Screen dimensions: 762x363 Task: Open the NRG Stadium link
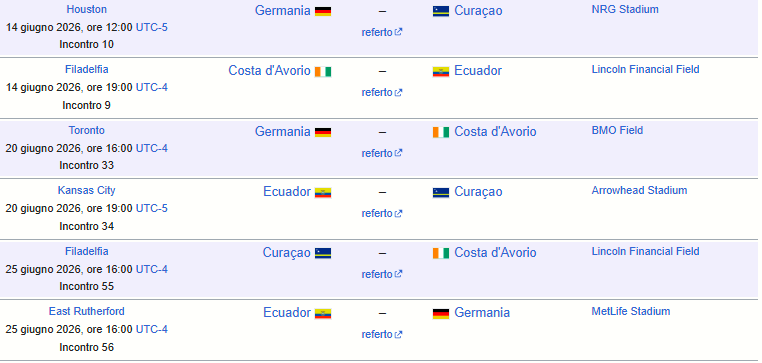tap(625, 9)
